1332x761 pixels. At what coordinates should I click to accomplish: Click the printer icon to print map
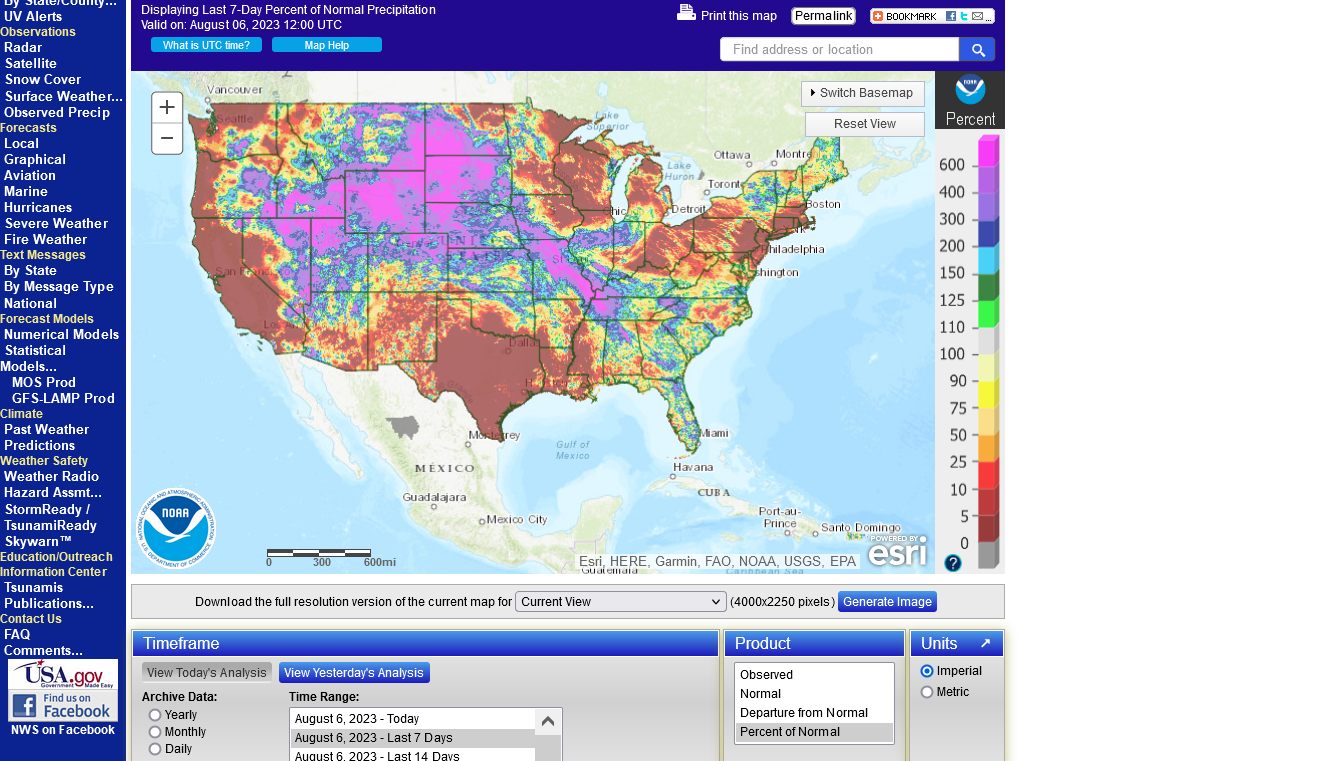point(686,13)
